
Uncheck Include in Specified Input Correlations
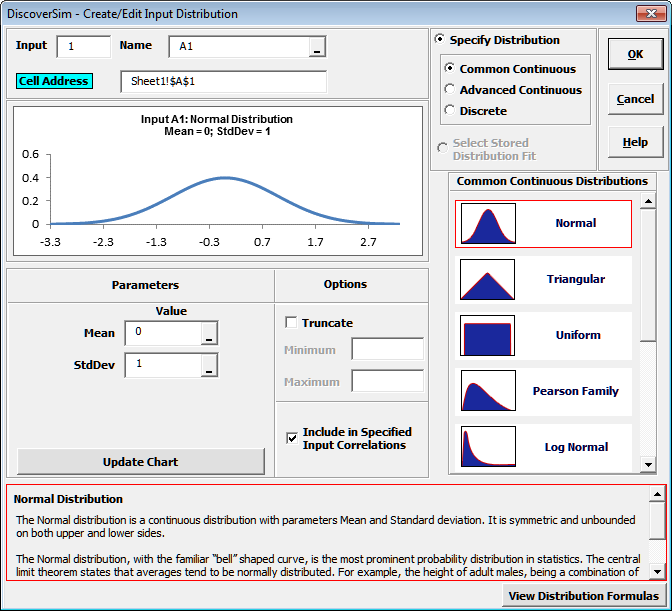point(292,437)
